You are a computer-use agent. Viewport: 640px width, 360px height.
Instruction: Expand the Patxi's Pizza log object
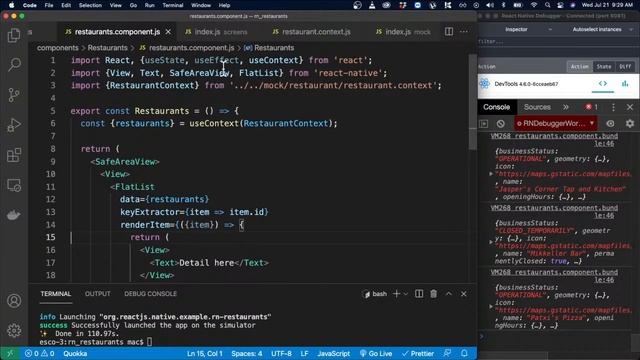coord(491,306)
